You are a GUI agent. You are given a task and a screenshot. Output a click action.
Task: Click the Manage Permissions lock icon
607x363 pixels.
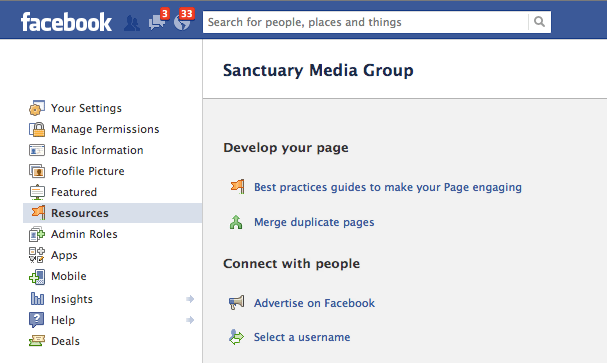point(37,129)
